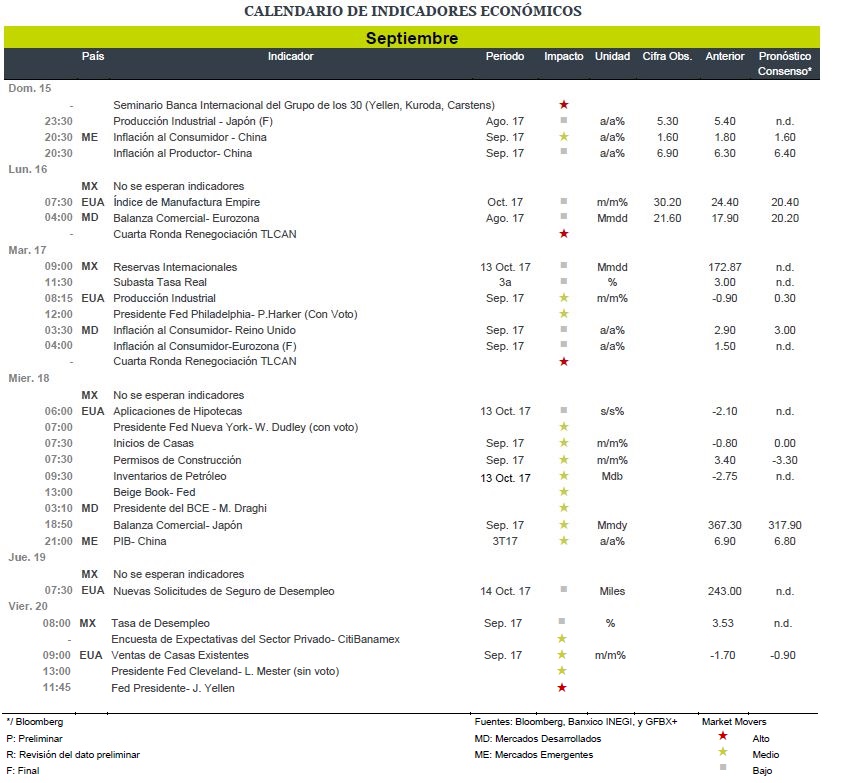Click Cifra Obs. value 30.20 for Empire index
The height and width of the screenshot is (783, 849).
pyautogui.click(x=667, y=202)
